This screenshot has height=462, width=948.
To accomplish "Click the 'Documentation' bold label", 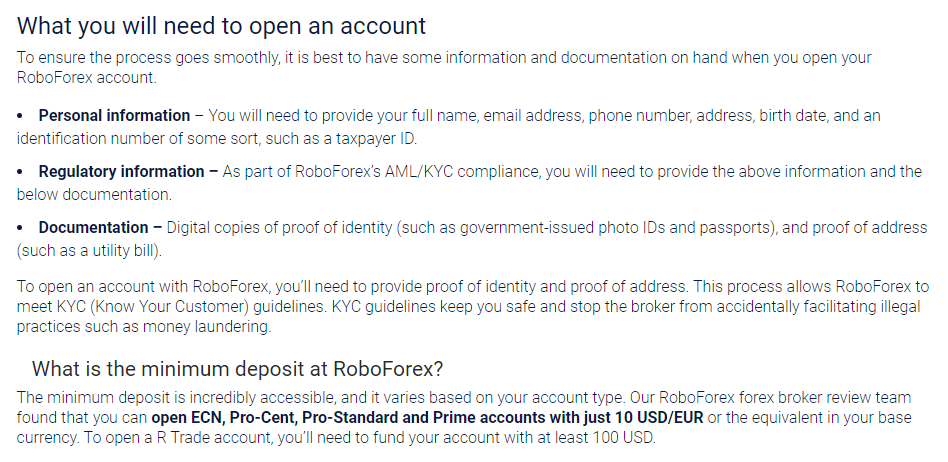I will 94,227.
